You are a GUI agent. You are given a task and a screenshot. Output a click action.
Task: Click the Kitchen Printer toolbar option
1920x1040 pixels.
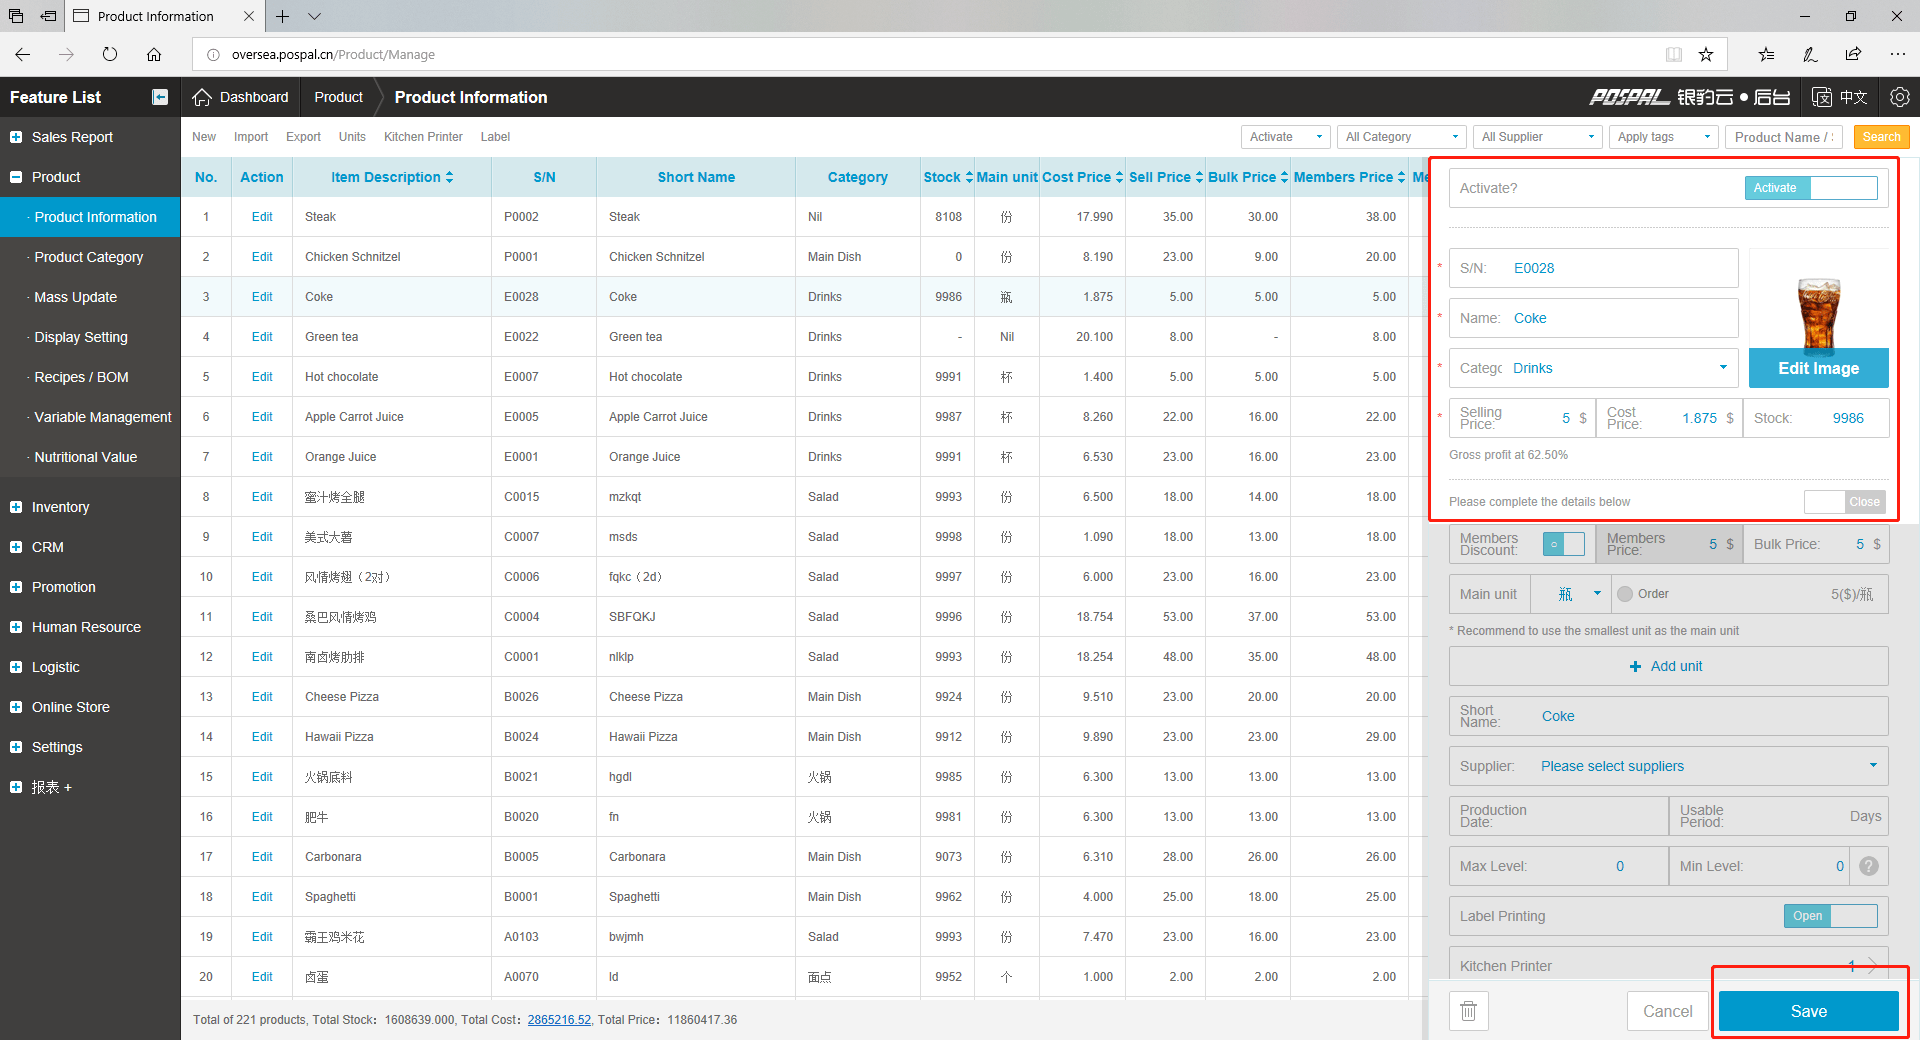tap(423, 137)
